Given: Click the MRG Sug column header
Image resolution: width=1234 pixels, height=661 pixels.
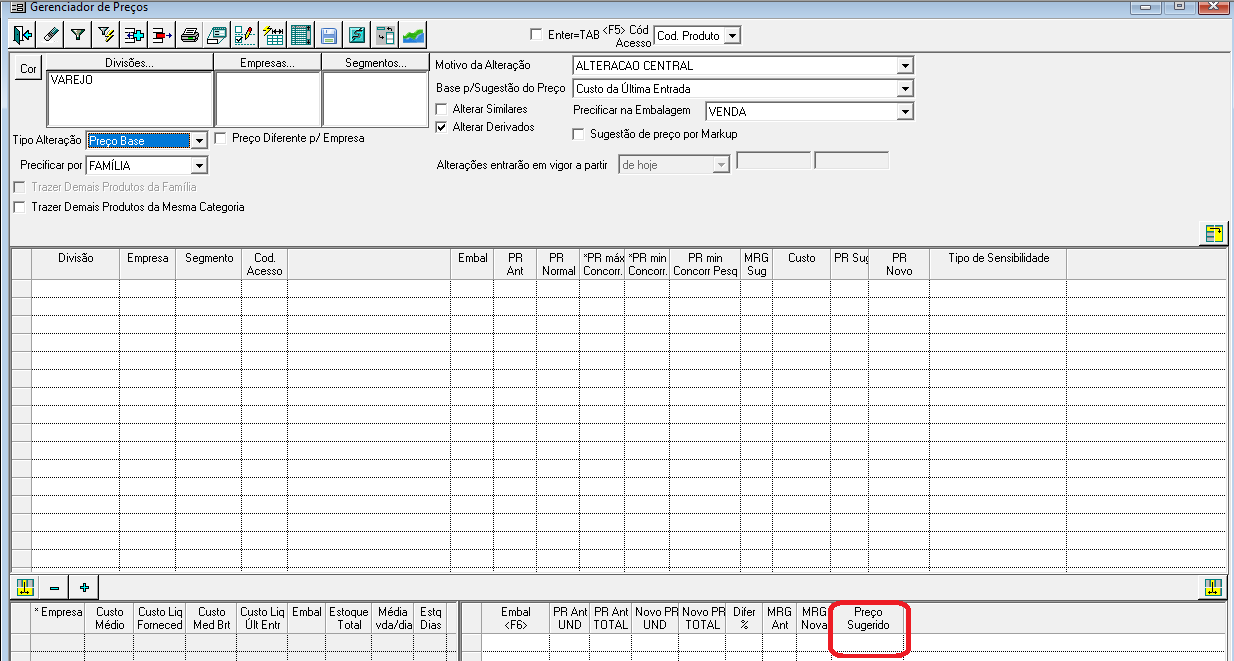Looking at the screenshot, I should pyautogui.click(x=757, y=264).
